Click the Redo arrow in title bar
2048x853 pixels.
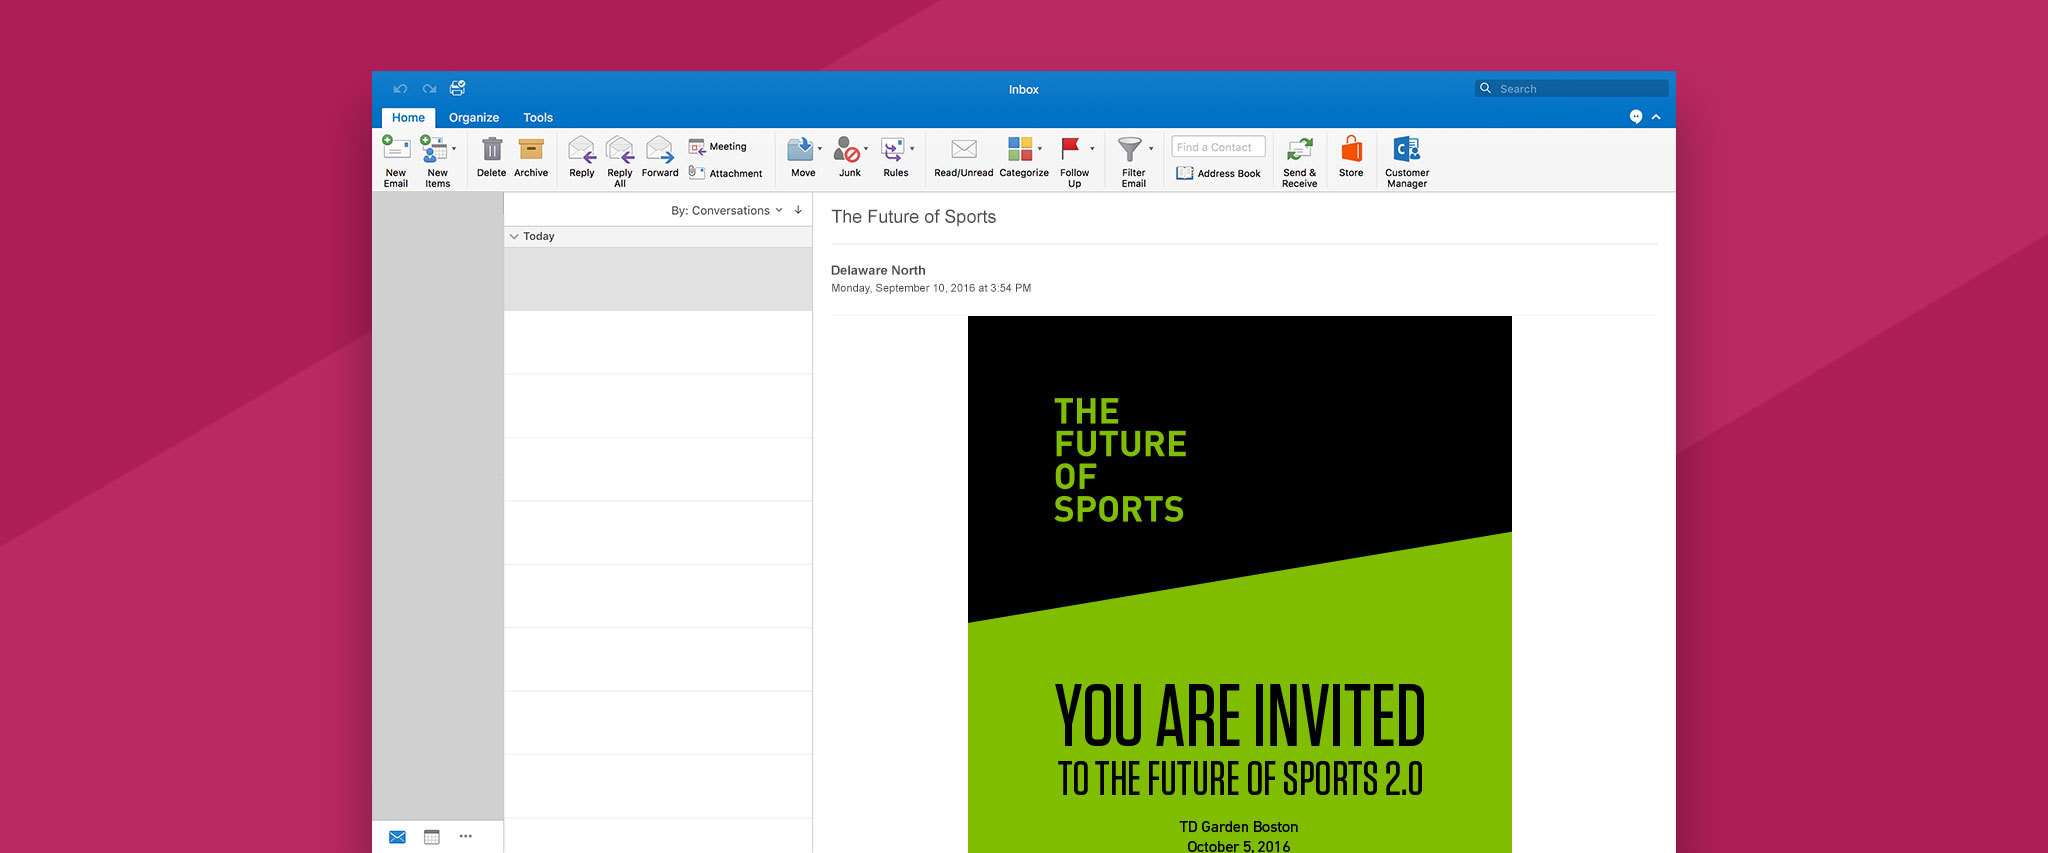click(x=430, y=89)
